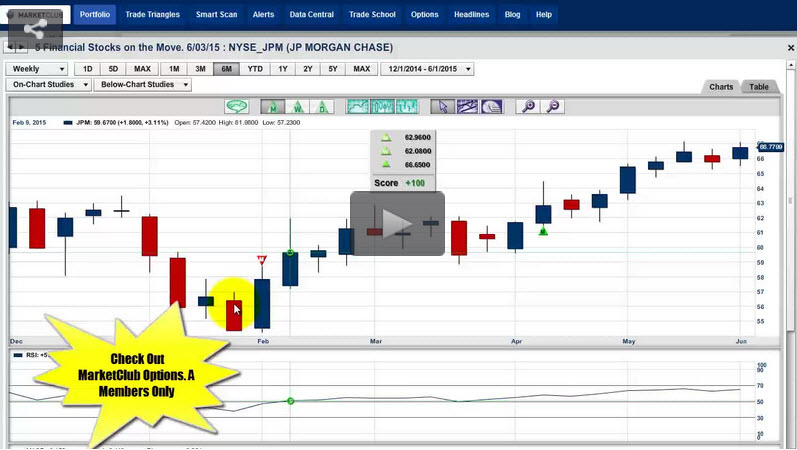
Task: Select the intraday MAX range button
Action: [142, 69]
